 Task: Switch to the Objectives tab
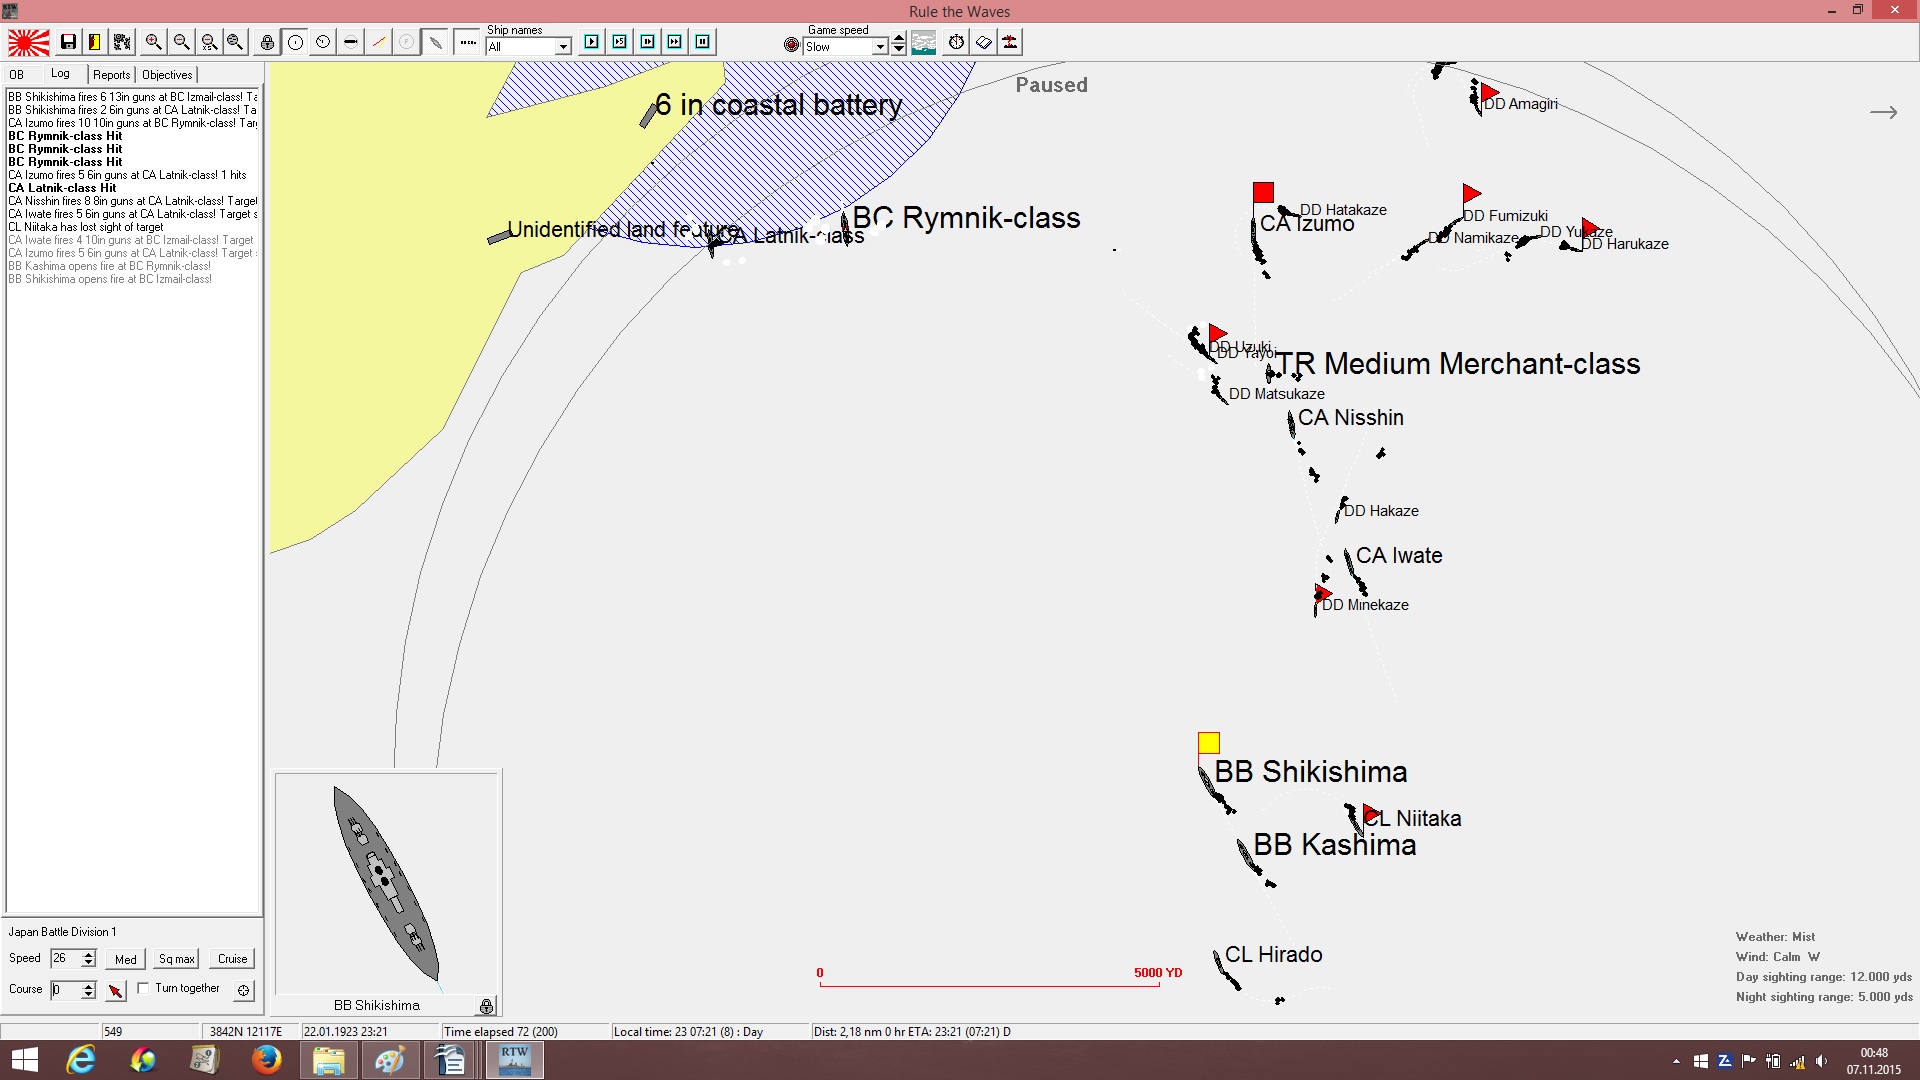167,75
